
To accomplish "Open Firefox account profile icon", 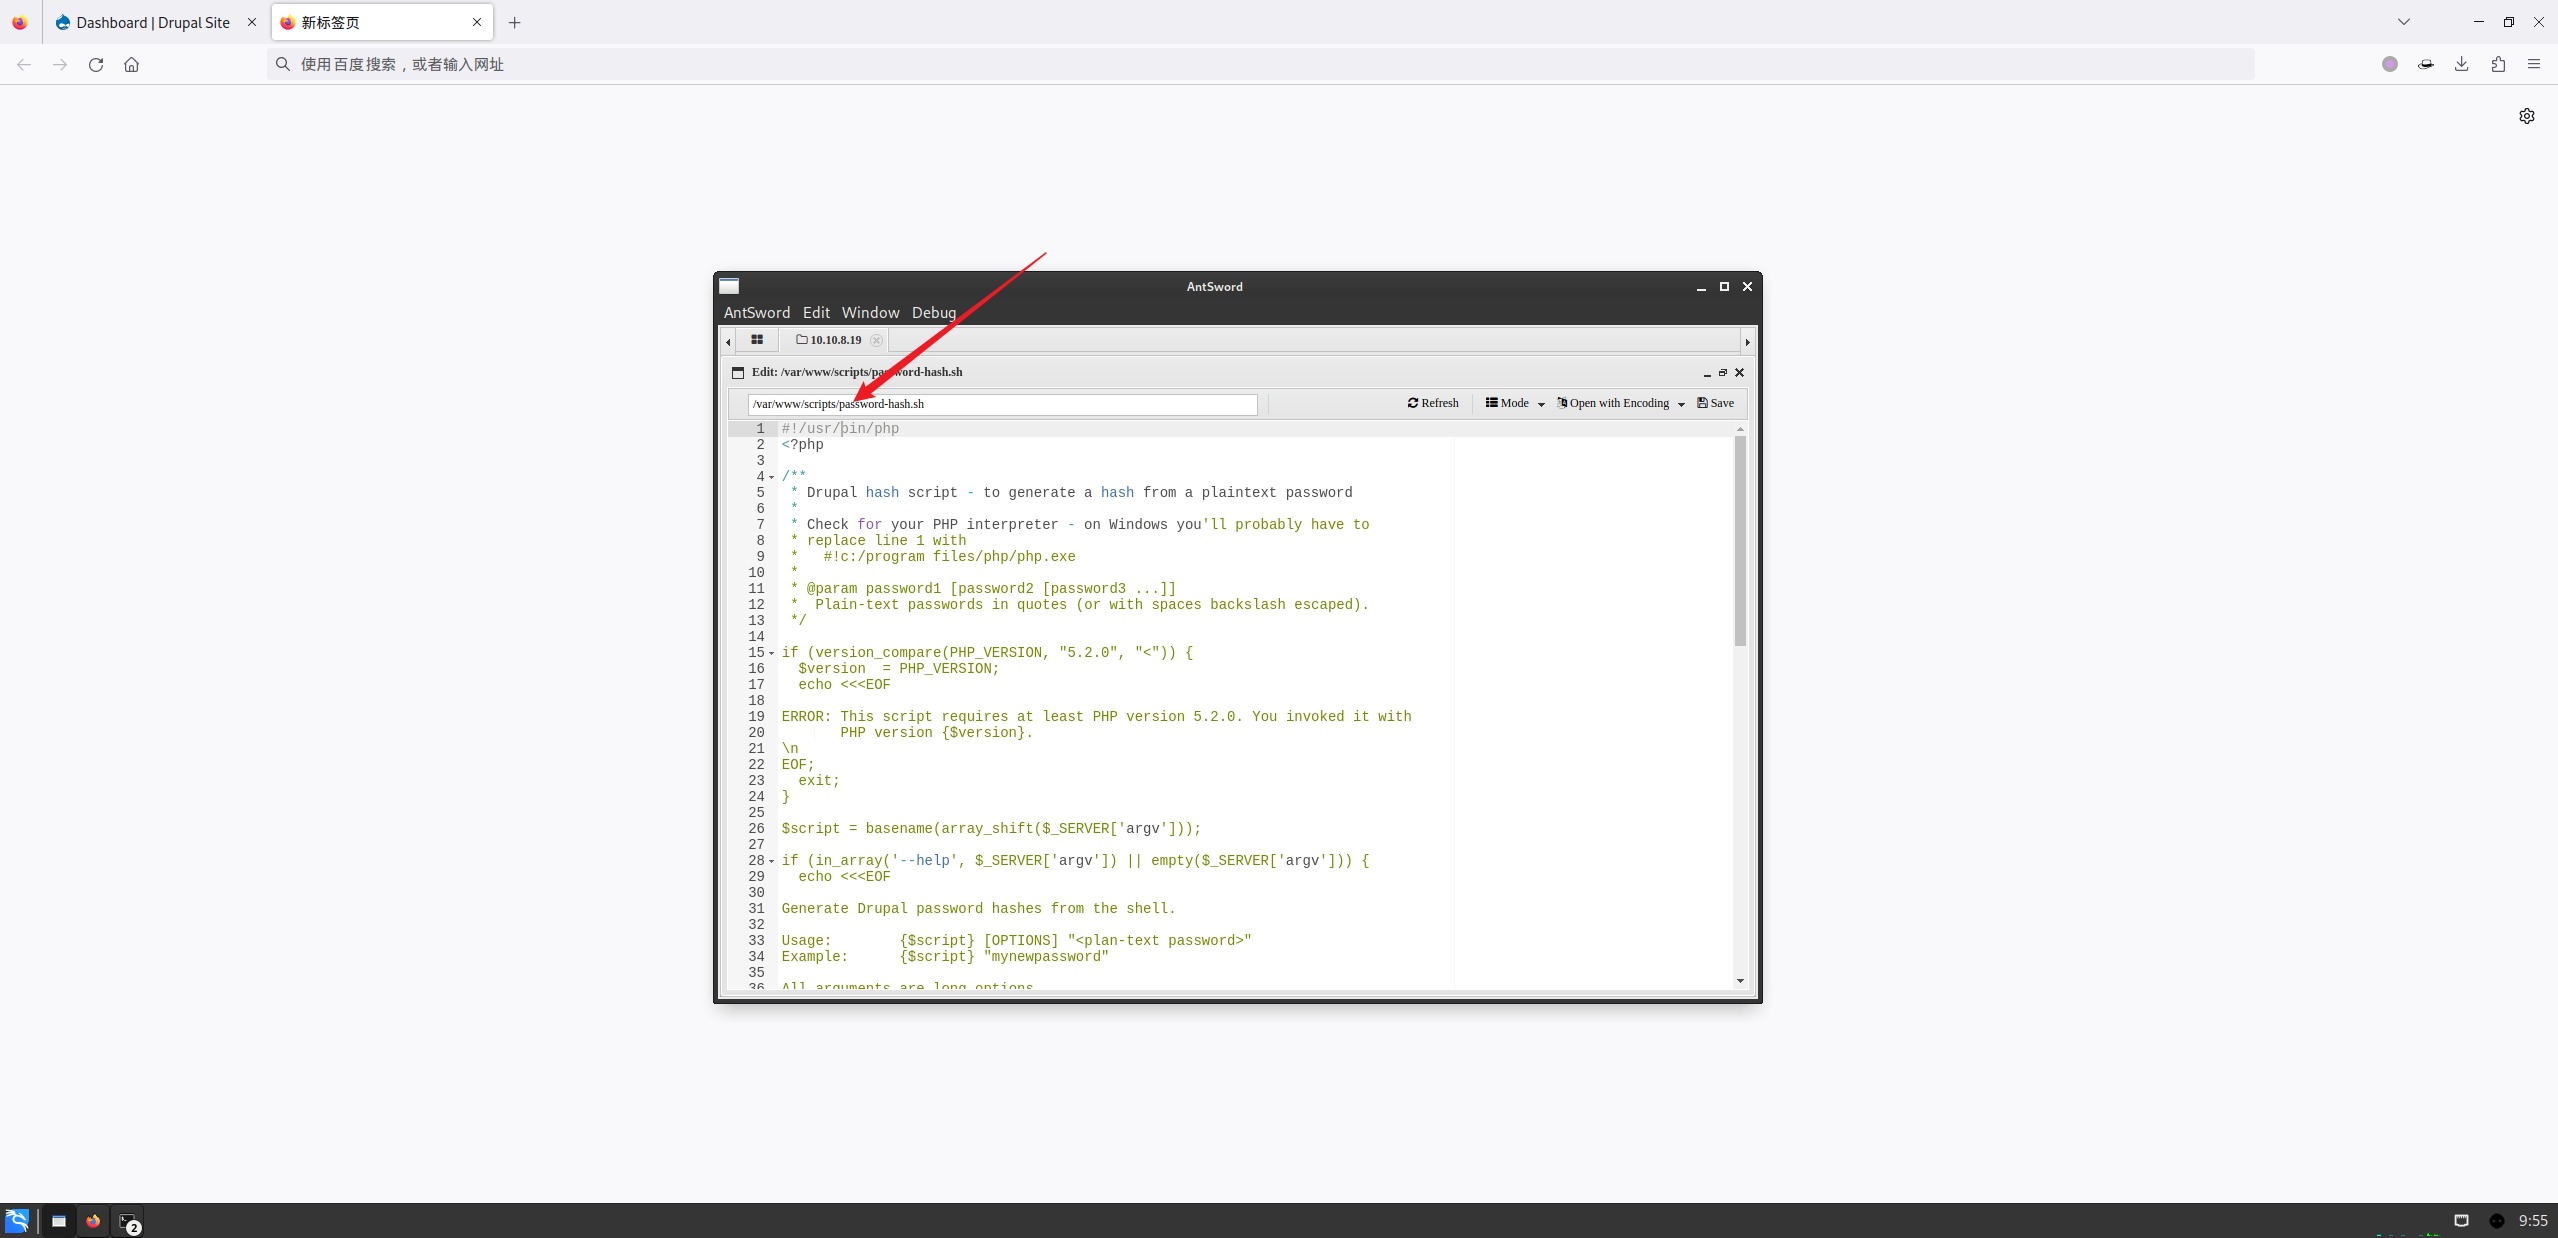I will pos(2390,64).
